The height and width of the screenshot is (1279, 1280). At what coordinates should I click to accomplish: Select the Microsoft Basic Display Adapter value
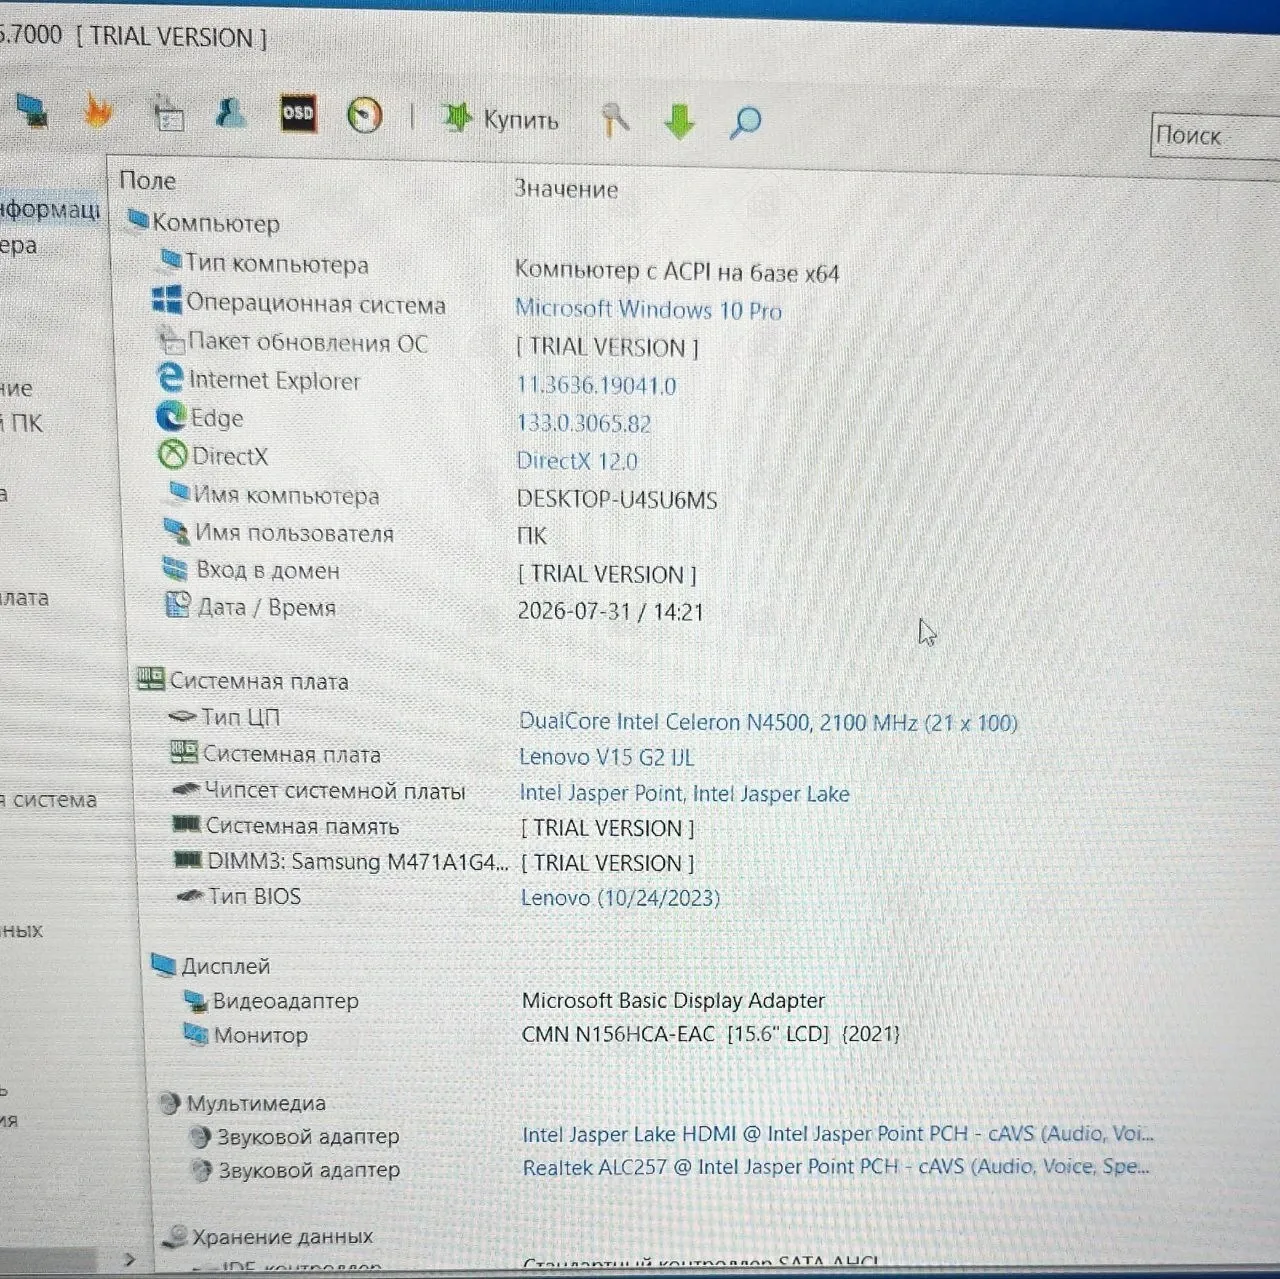[674, 1000]
